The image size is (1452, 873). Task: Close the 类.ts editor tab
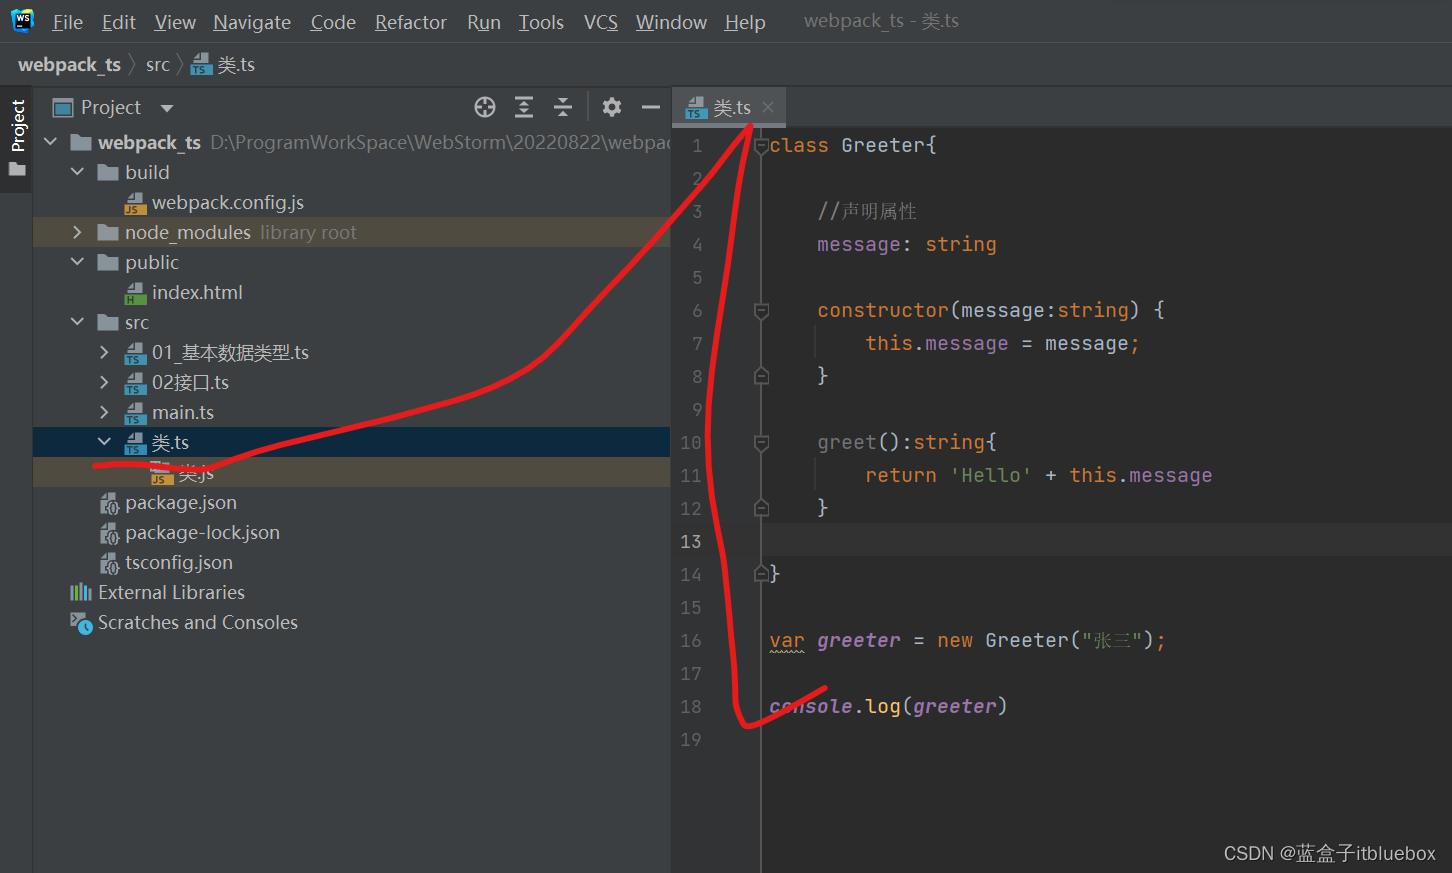tap(768, 107)
